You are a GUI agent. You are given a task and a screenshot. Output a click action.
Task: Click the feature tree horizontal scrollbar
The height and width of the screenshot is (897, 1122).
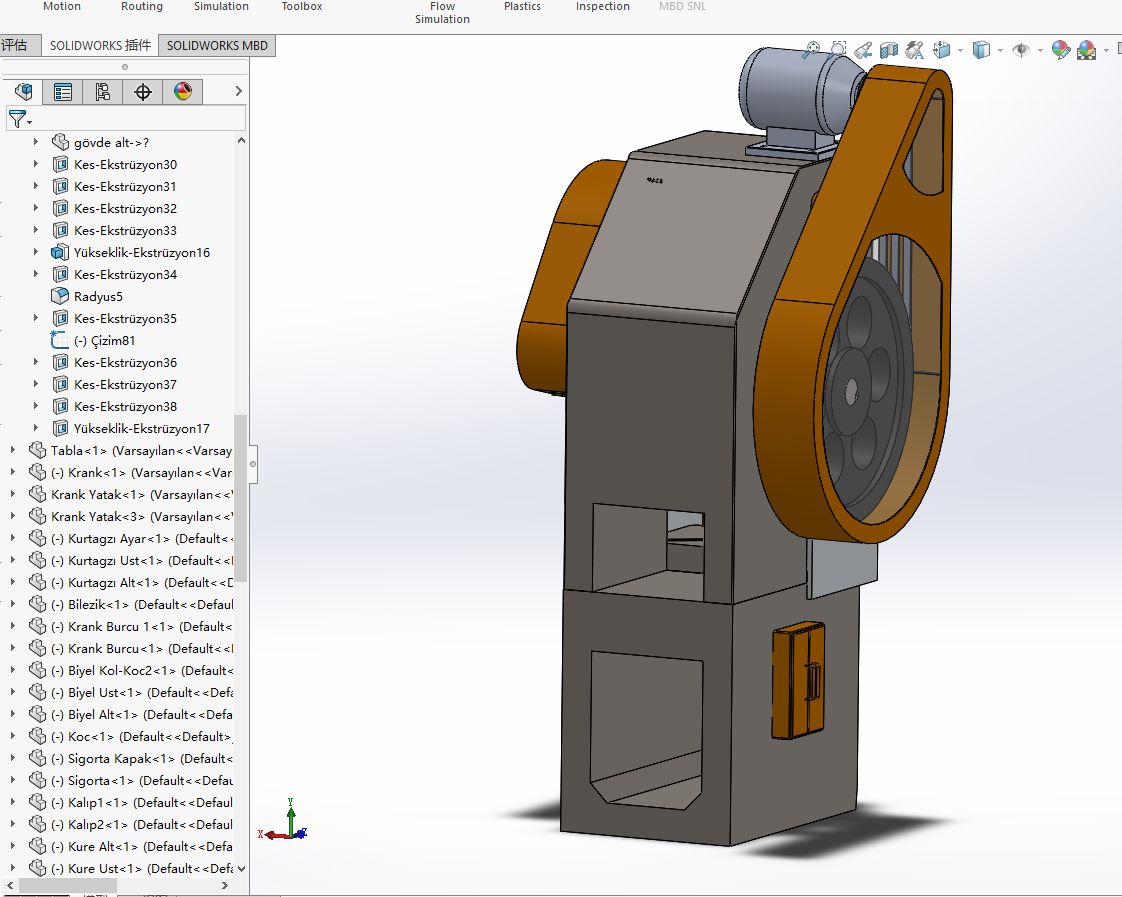pos(70,886)
